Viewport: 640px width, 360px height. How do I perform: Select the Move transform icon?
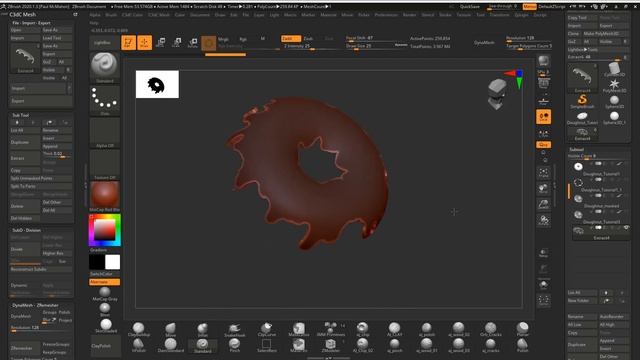point(161,42)
